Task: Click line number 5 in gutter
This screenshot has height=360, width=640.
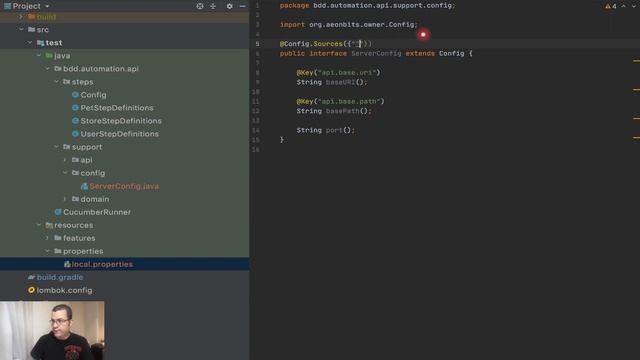Action: (x=257, y=44)
